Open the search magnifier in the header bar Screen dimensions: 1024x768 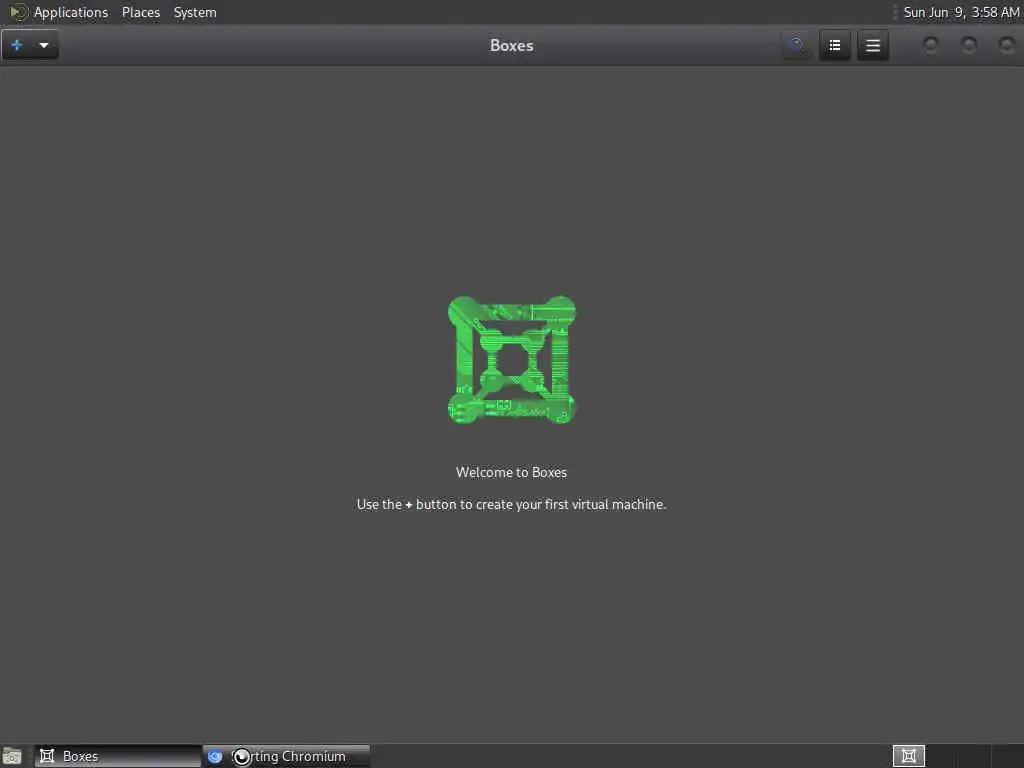pos(796,45)
